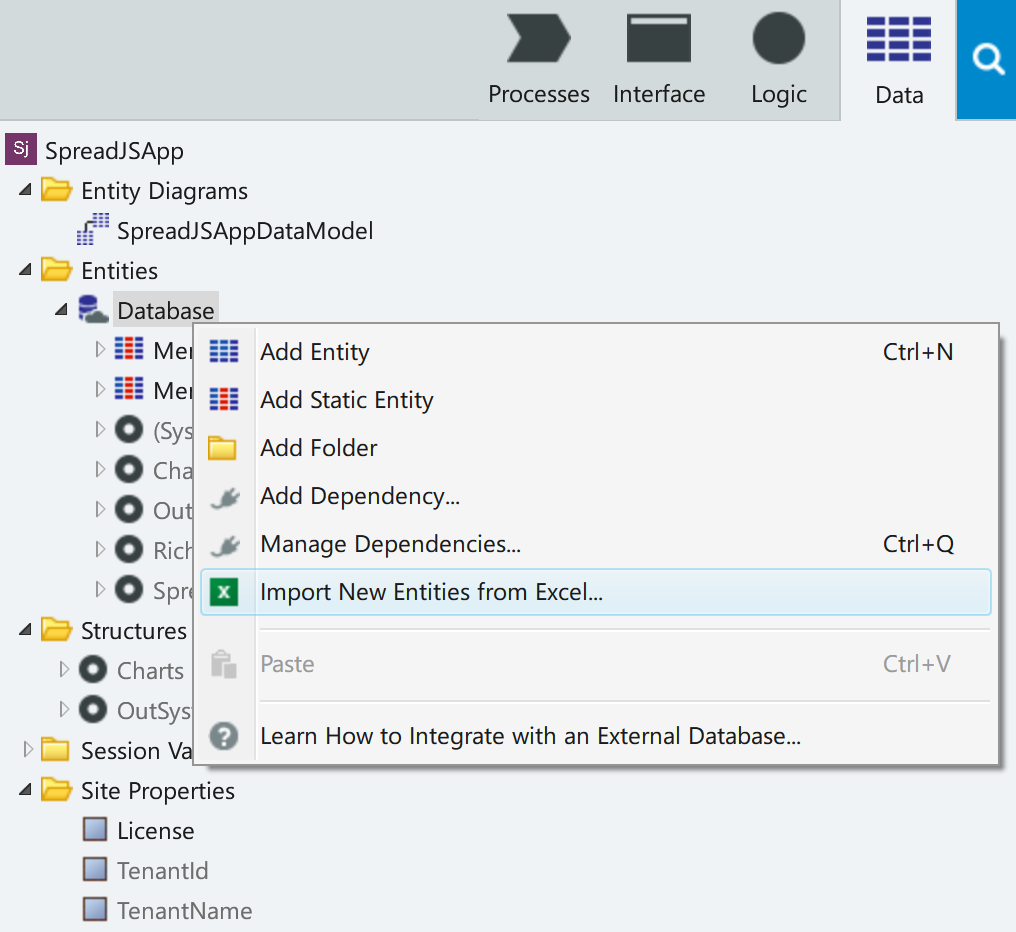Choose Add Entity from context menu
This screenshot has width=1016, height=932.
pos(595,352)
